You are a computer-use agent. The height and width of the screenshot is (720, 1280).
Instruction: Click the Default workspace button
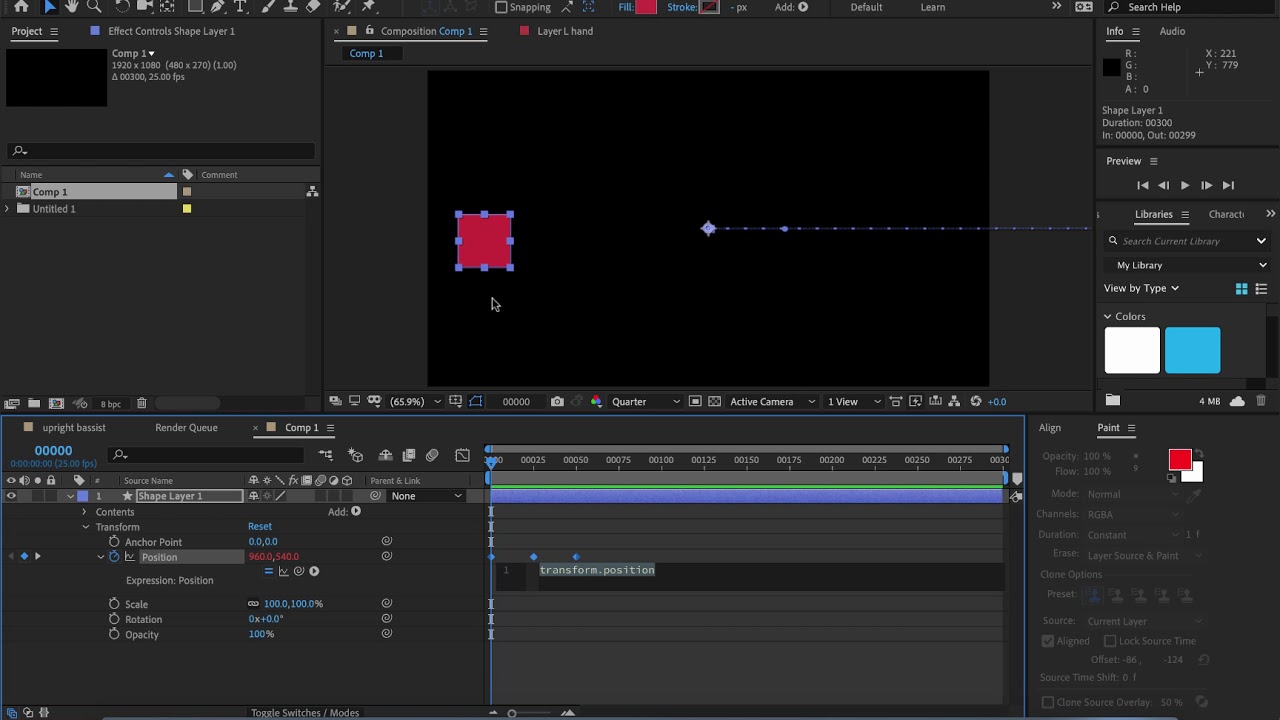[x=866, y=7]
